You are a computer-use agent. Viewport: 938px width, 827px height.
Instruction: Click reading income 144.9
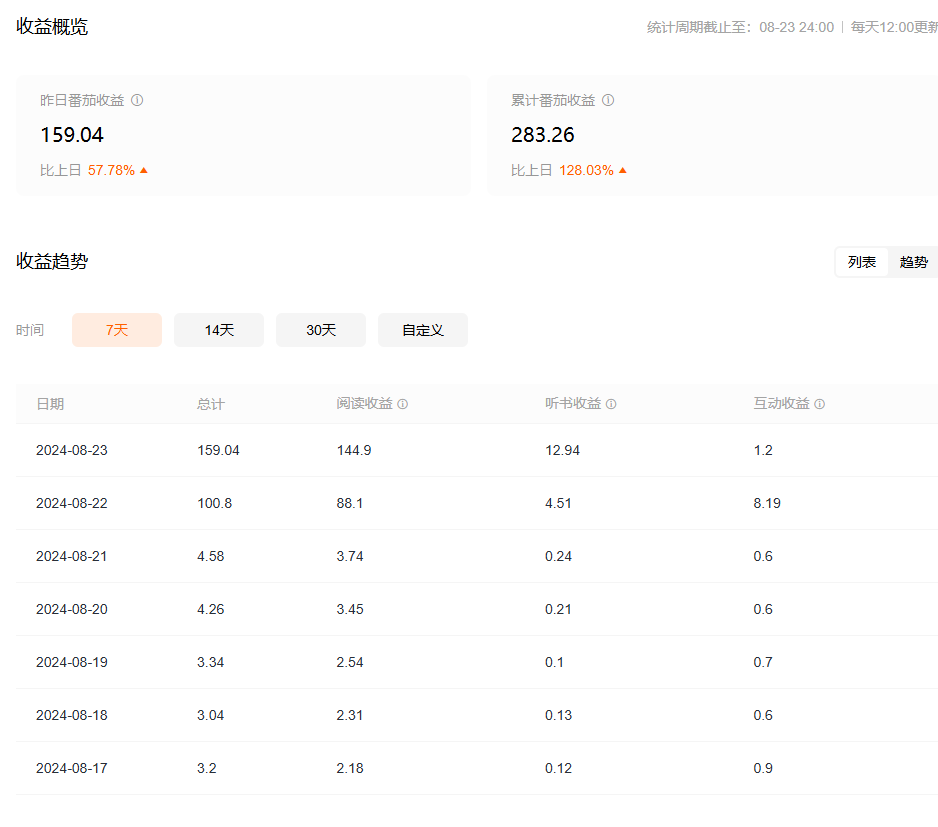tap(354, 451)
